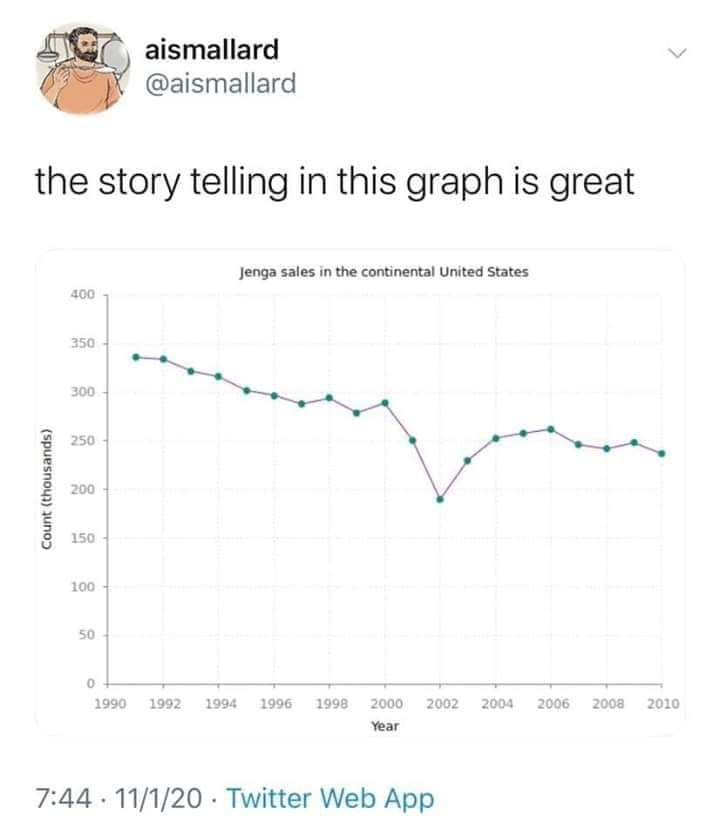The width and height of the screenshot is (720, 836).
Task: Click the Jenga sales chart title
Action: 384,271
